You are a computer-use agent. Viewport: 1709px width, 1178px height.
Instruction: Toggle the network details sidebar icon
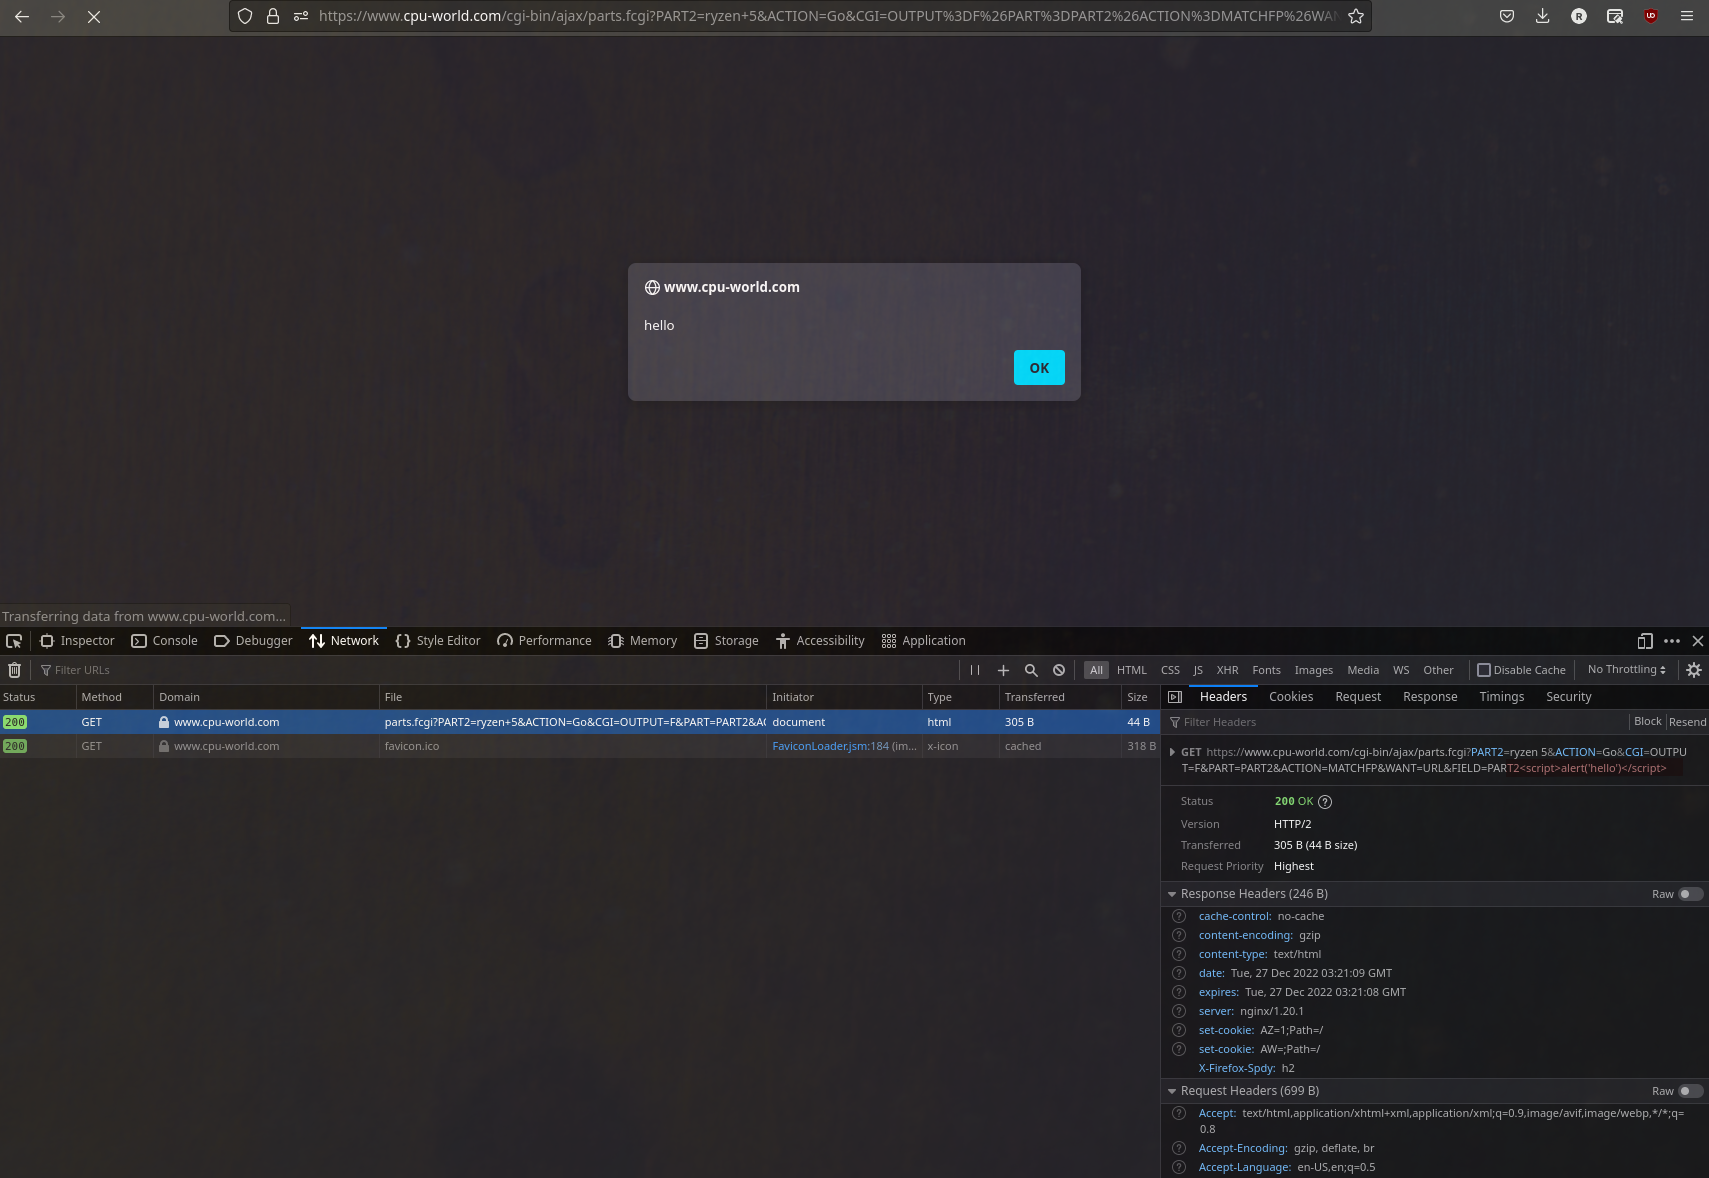tap(1175, 697)
